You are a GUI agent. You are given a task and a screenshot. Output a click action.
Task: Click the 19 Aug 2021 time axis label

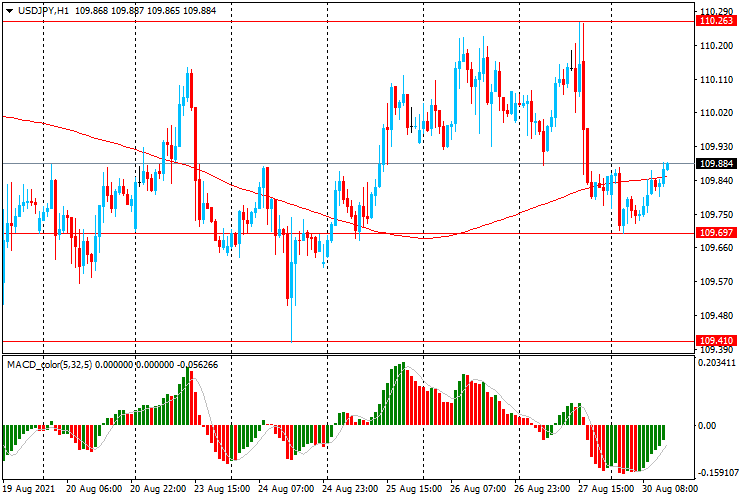tap(28, 489)
